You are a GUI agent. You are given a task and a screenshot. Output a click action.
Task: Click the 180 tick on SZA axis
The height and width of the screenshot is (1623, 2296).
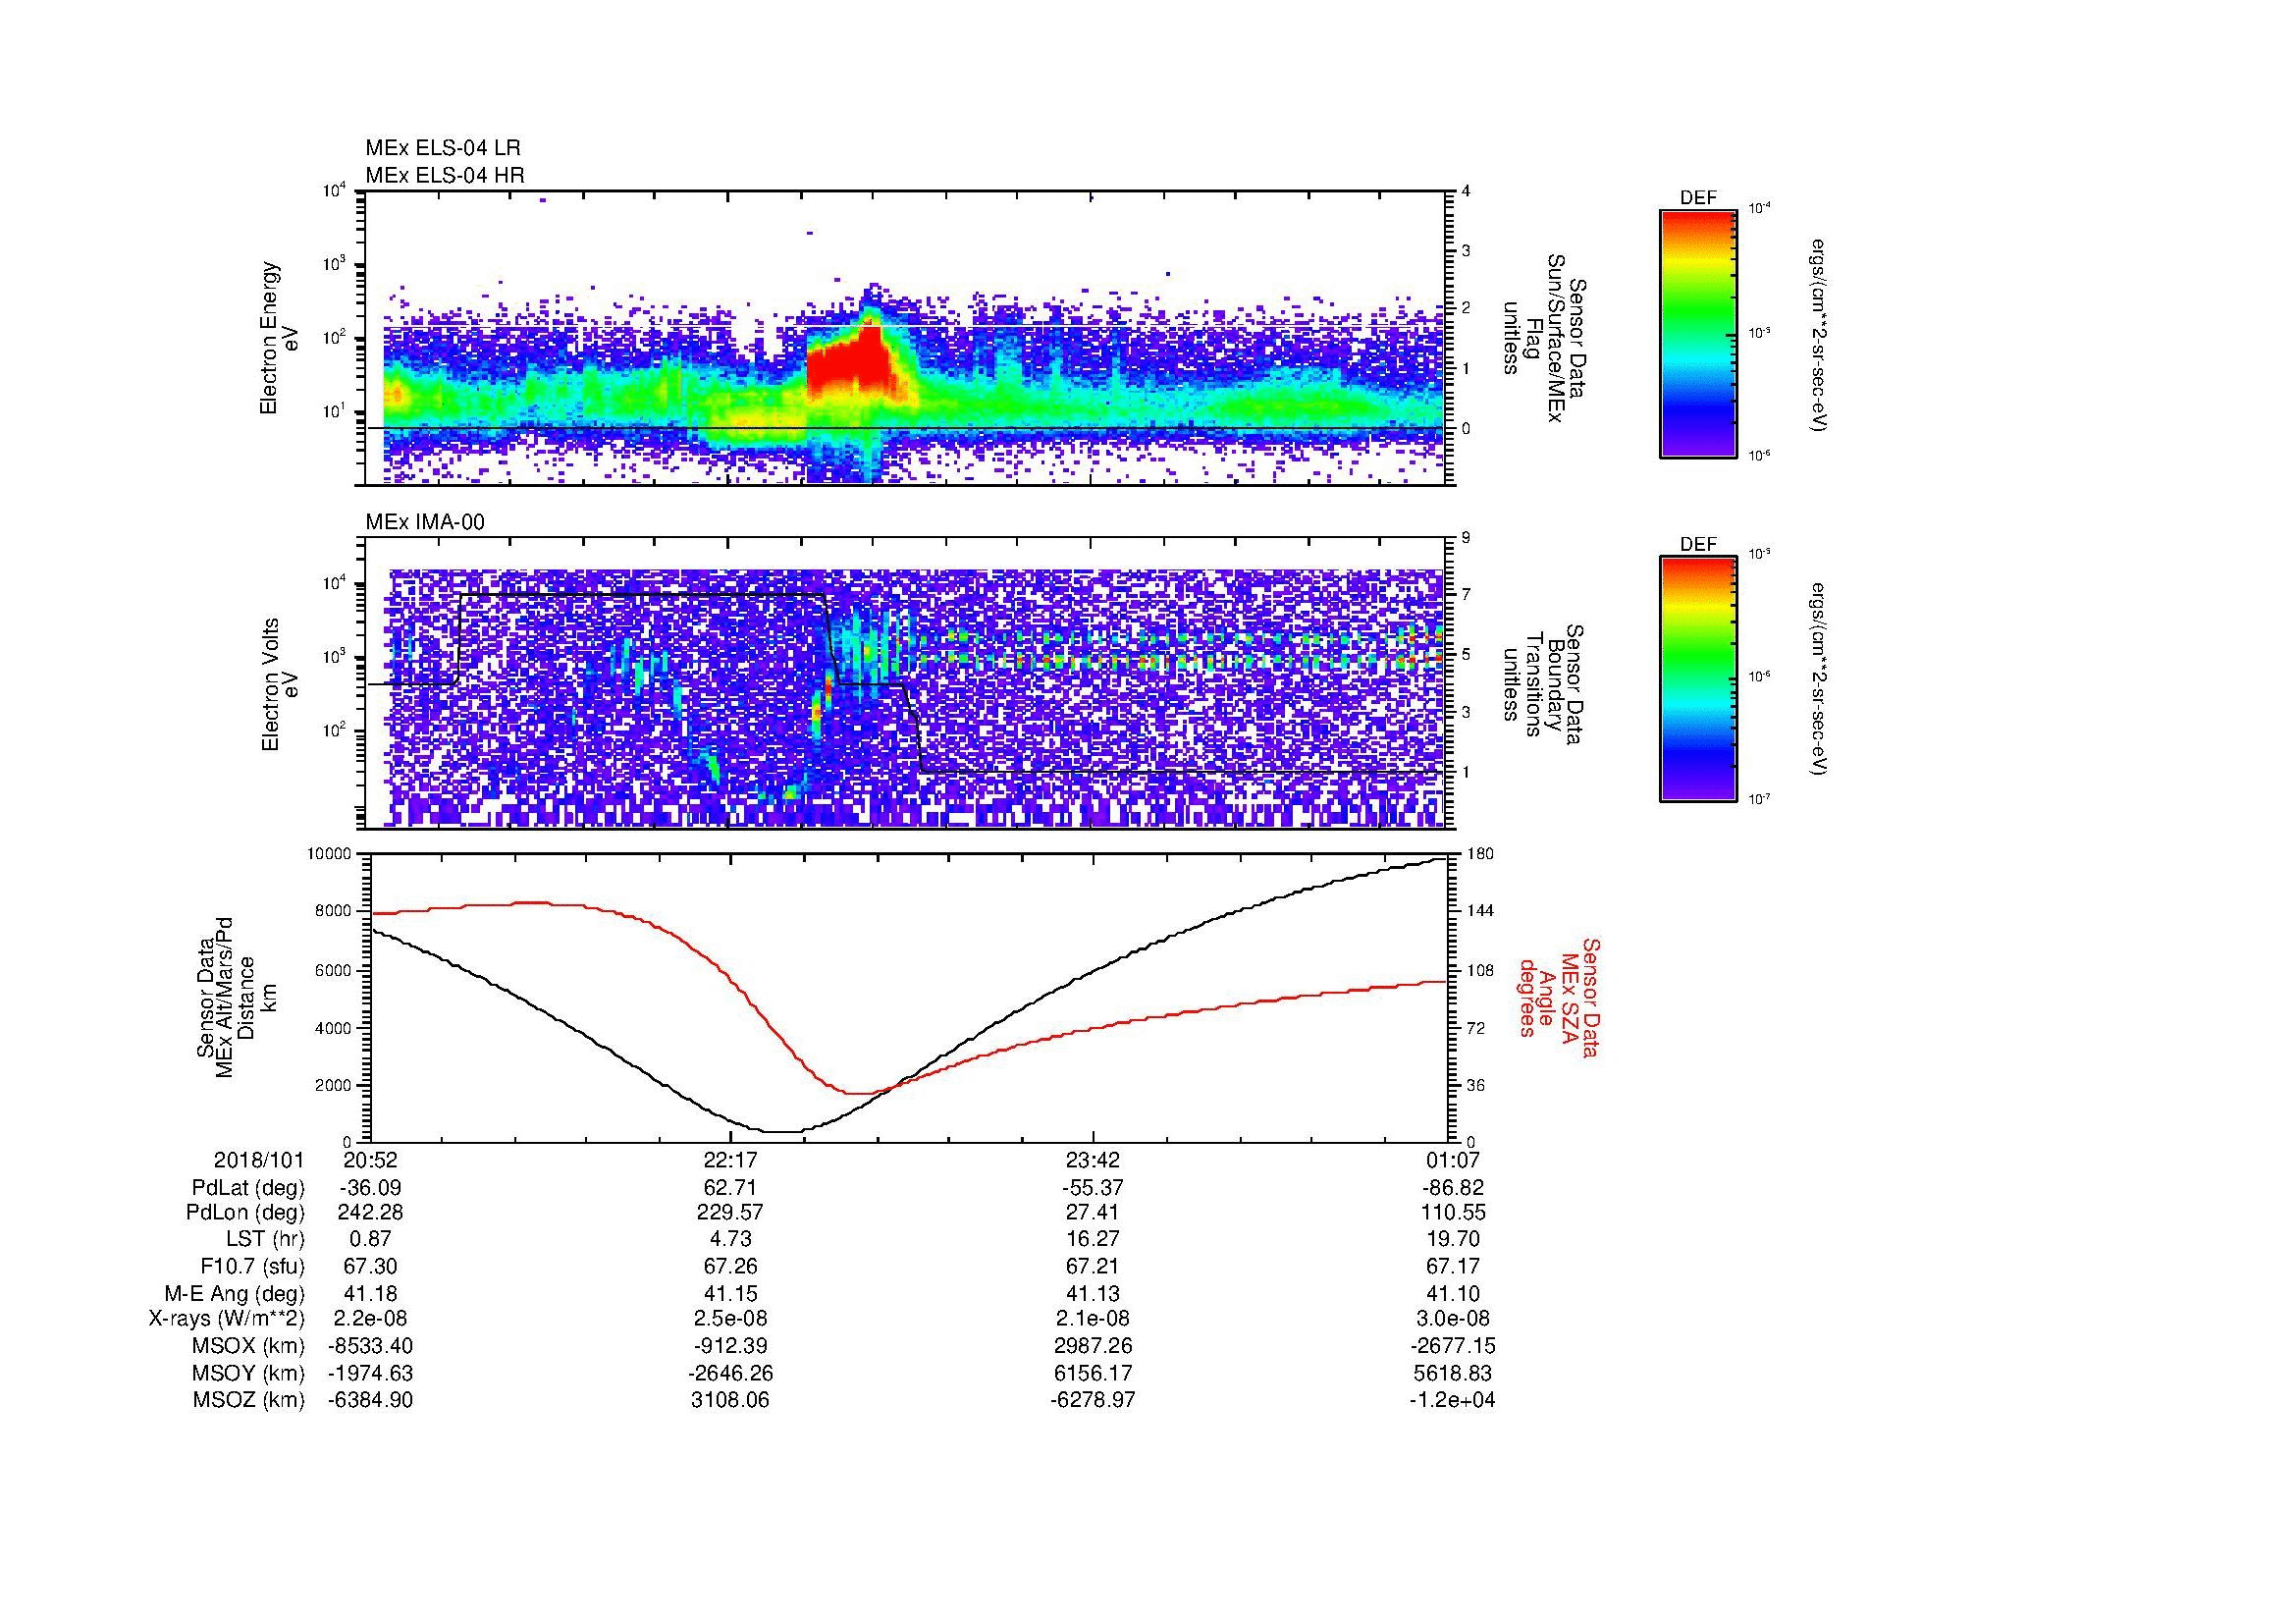click(1479, 854)
